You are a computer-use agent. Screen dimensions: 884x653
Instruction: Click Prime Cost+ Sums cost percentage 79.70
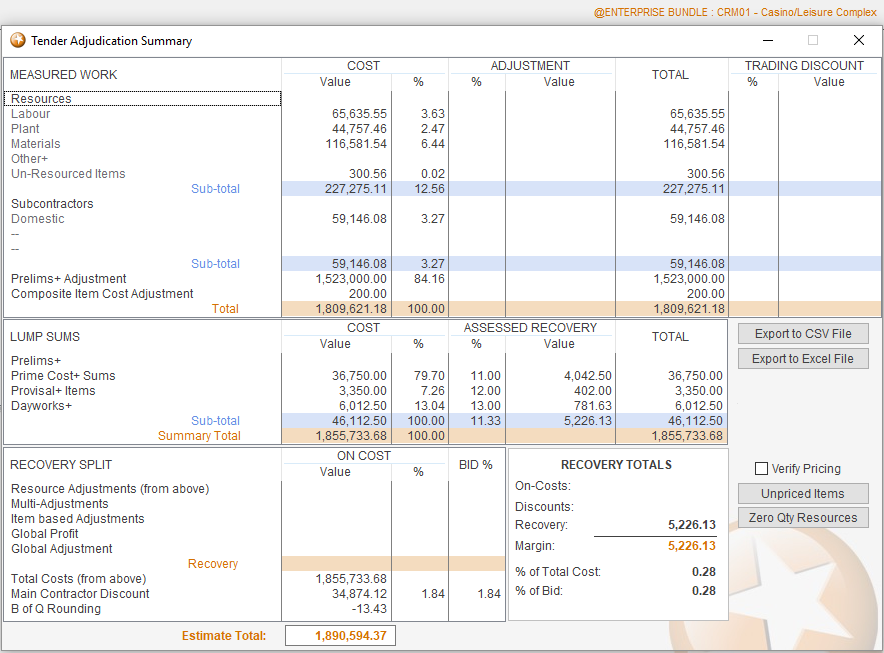tap(430, 376)
